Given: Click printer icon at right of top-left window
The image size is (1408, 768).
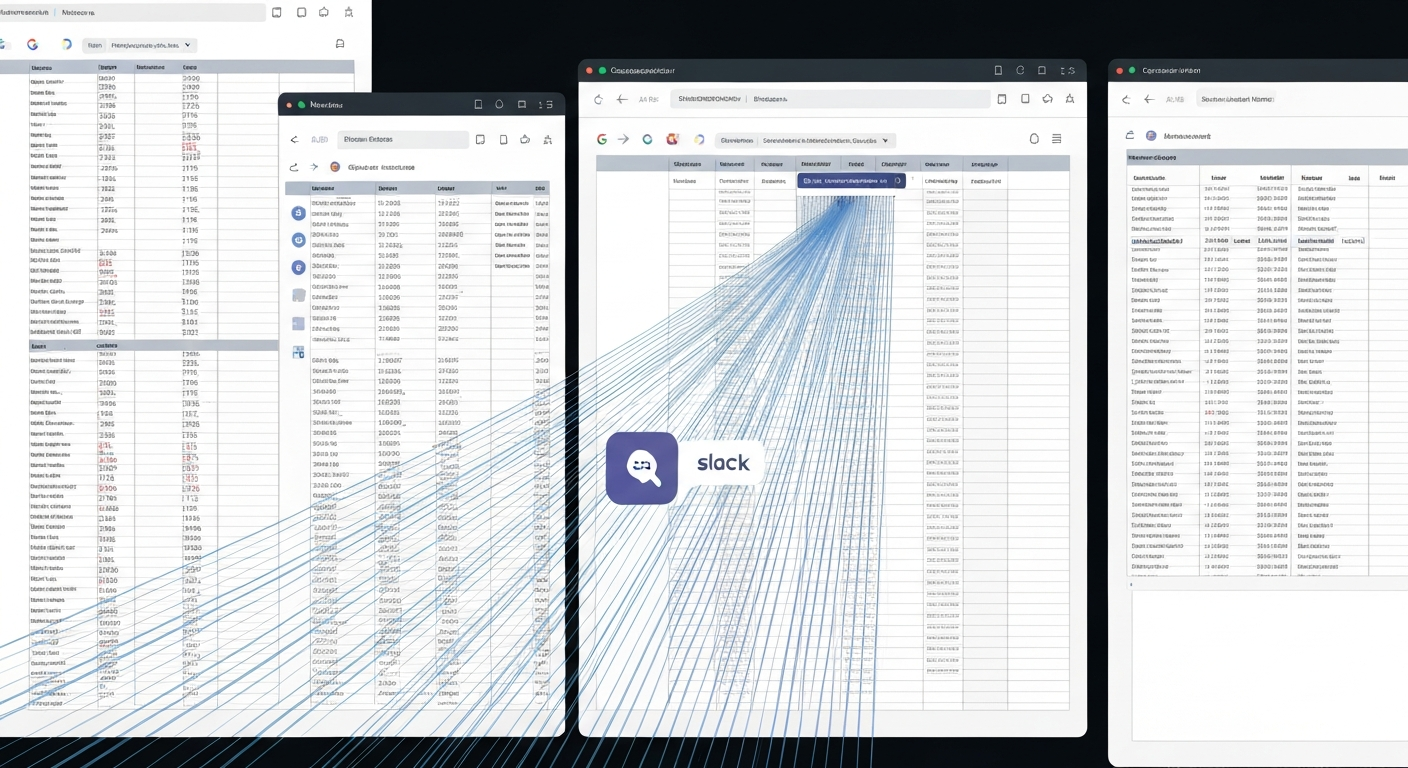Looking at the screenshot, I should (340, 44).
